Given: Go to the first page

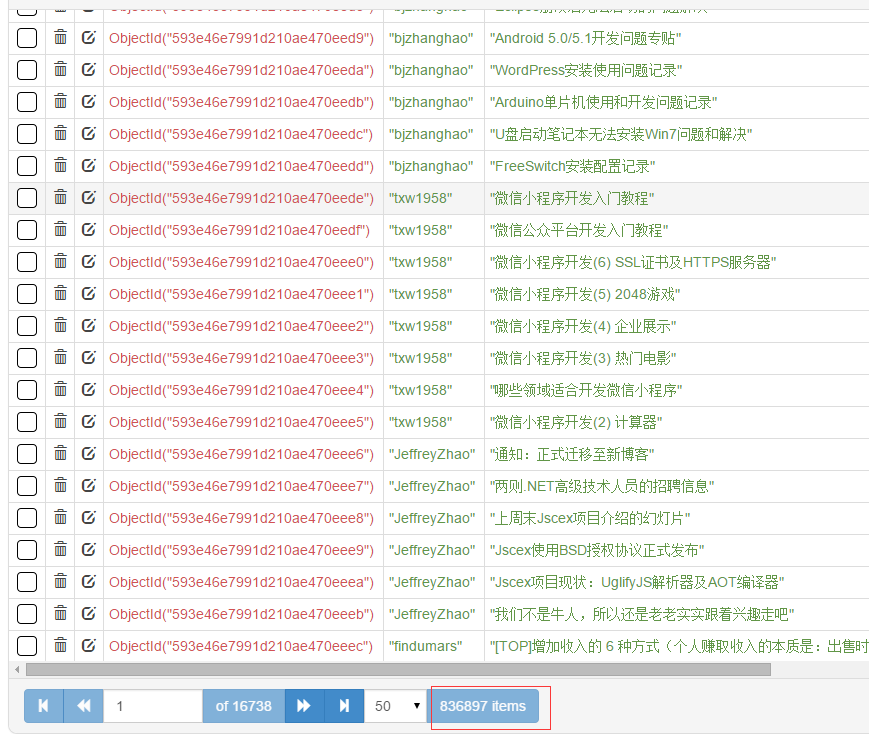Looking at the screenshot, I should [44, 706].
